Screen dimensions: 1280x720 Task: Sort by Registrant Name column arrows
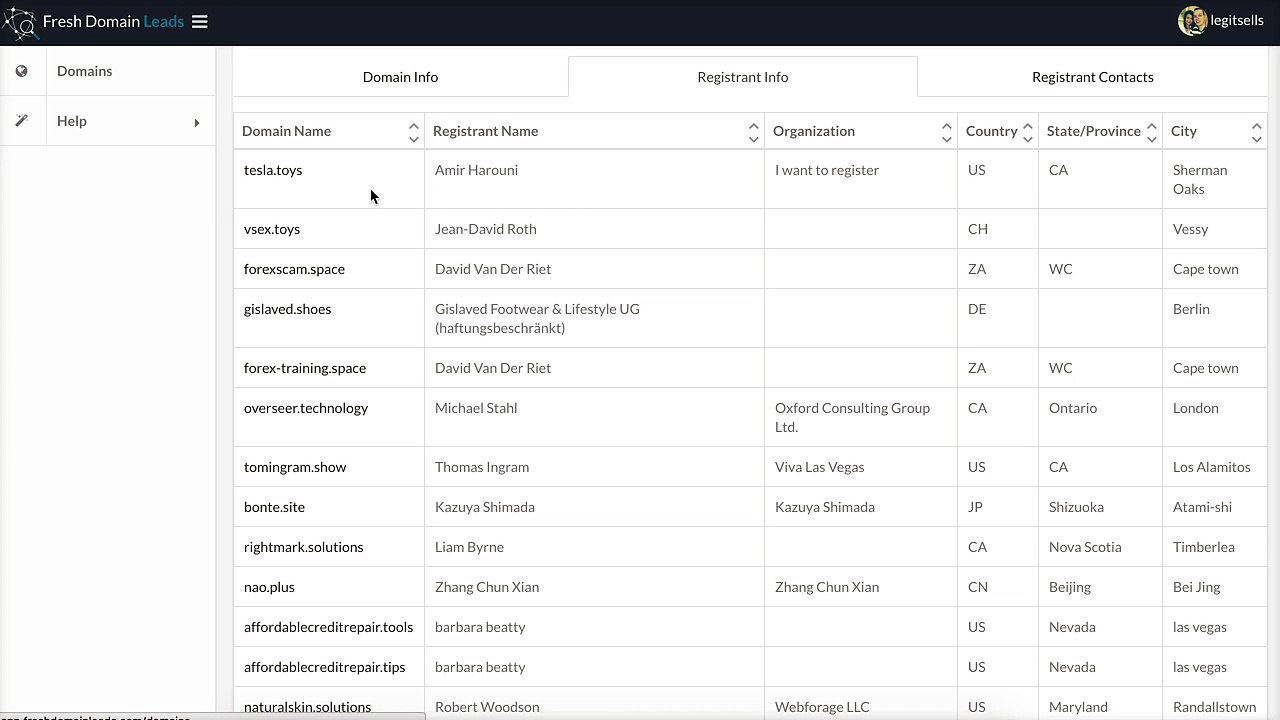[x=753, y=132]
